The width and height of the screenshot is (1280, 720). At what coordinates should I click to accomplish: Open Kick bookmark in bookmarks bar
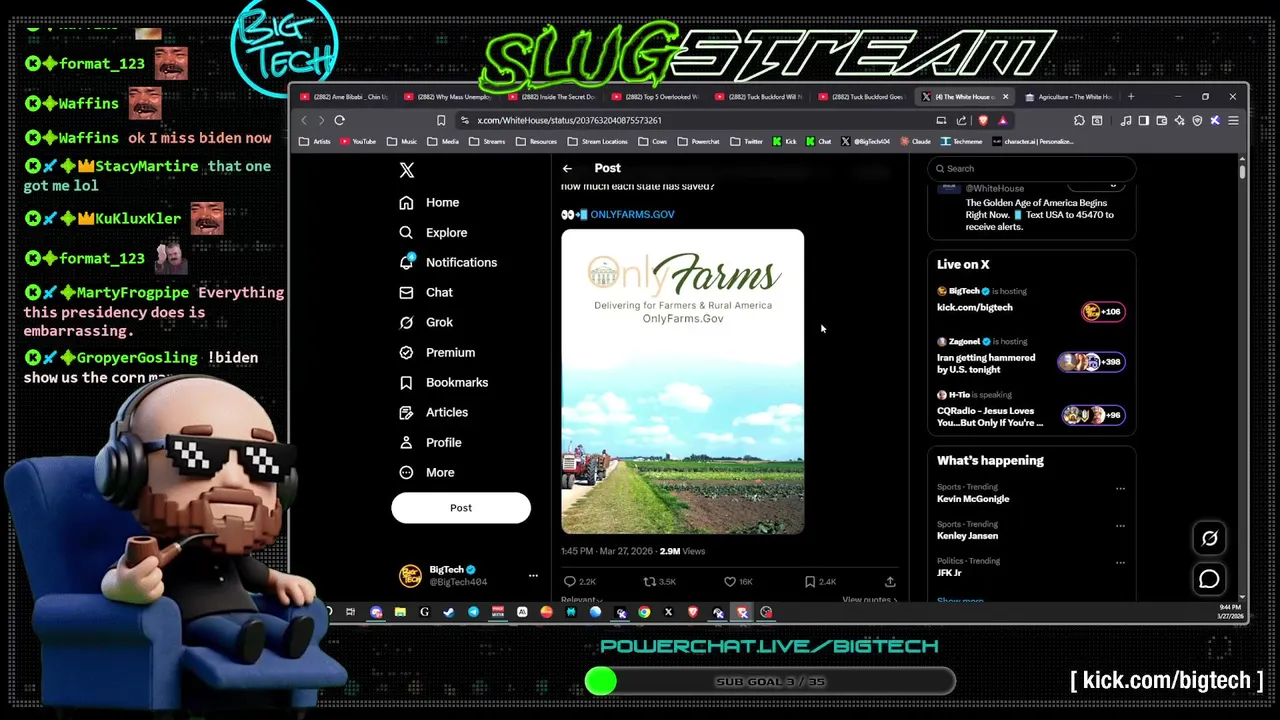784,142
